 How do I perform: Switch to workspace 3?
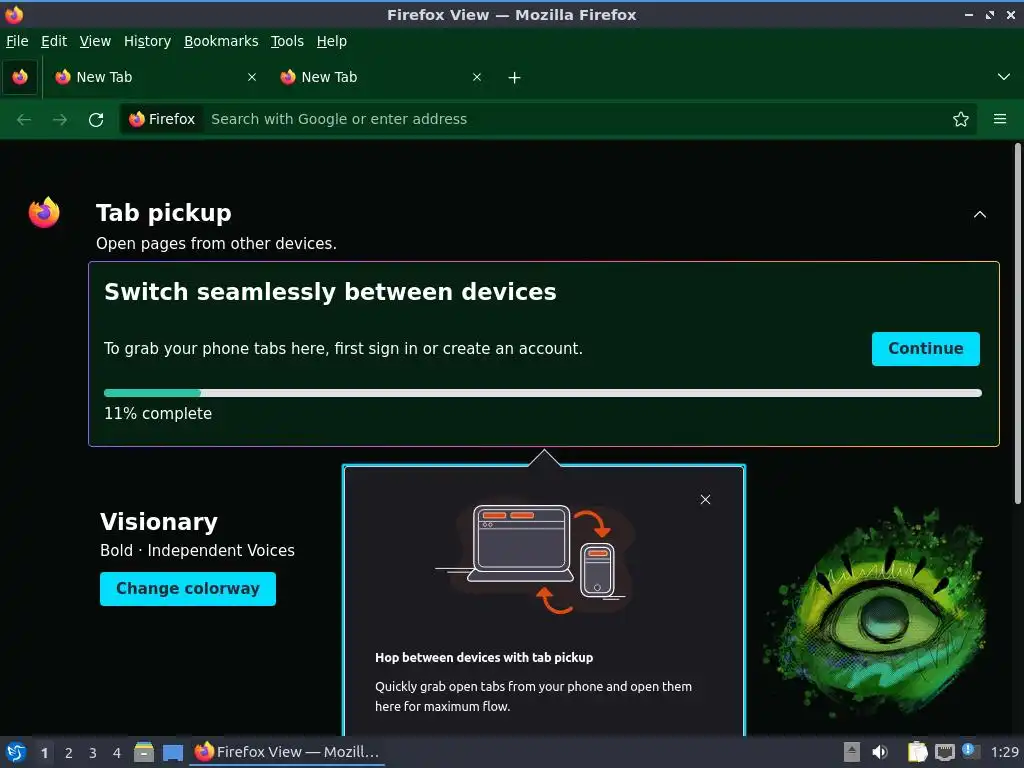coord(93,753)
